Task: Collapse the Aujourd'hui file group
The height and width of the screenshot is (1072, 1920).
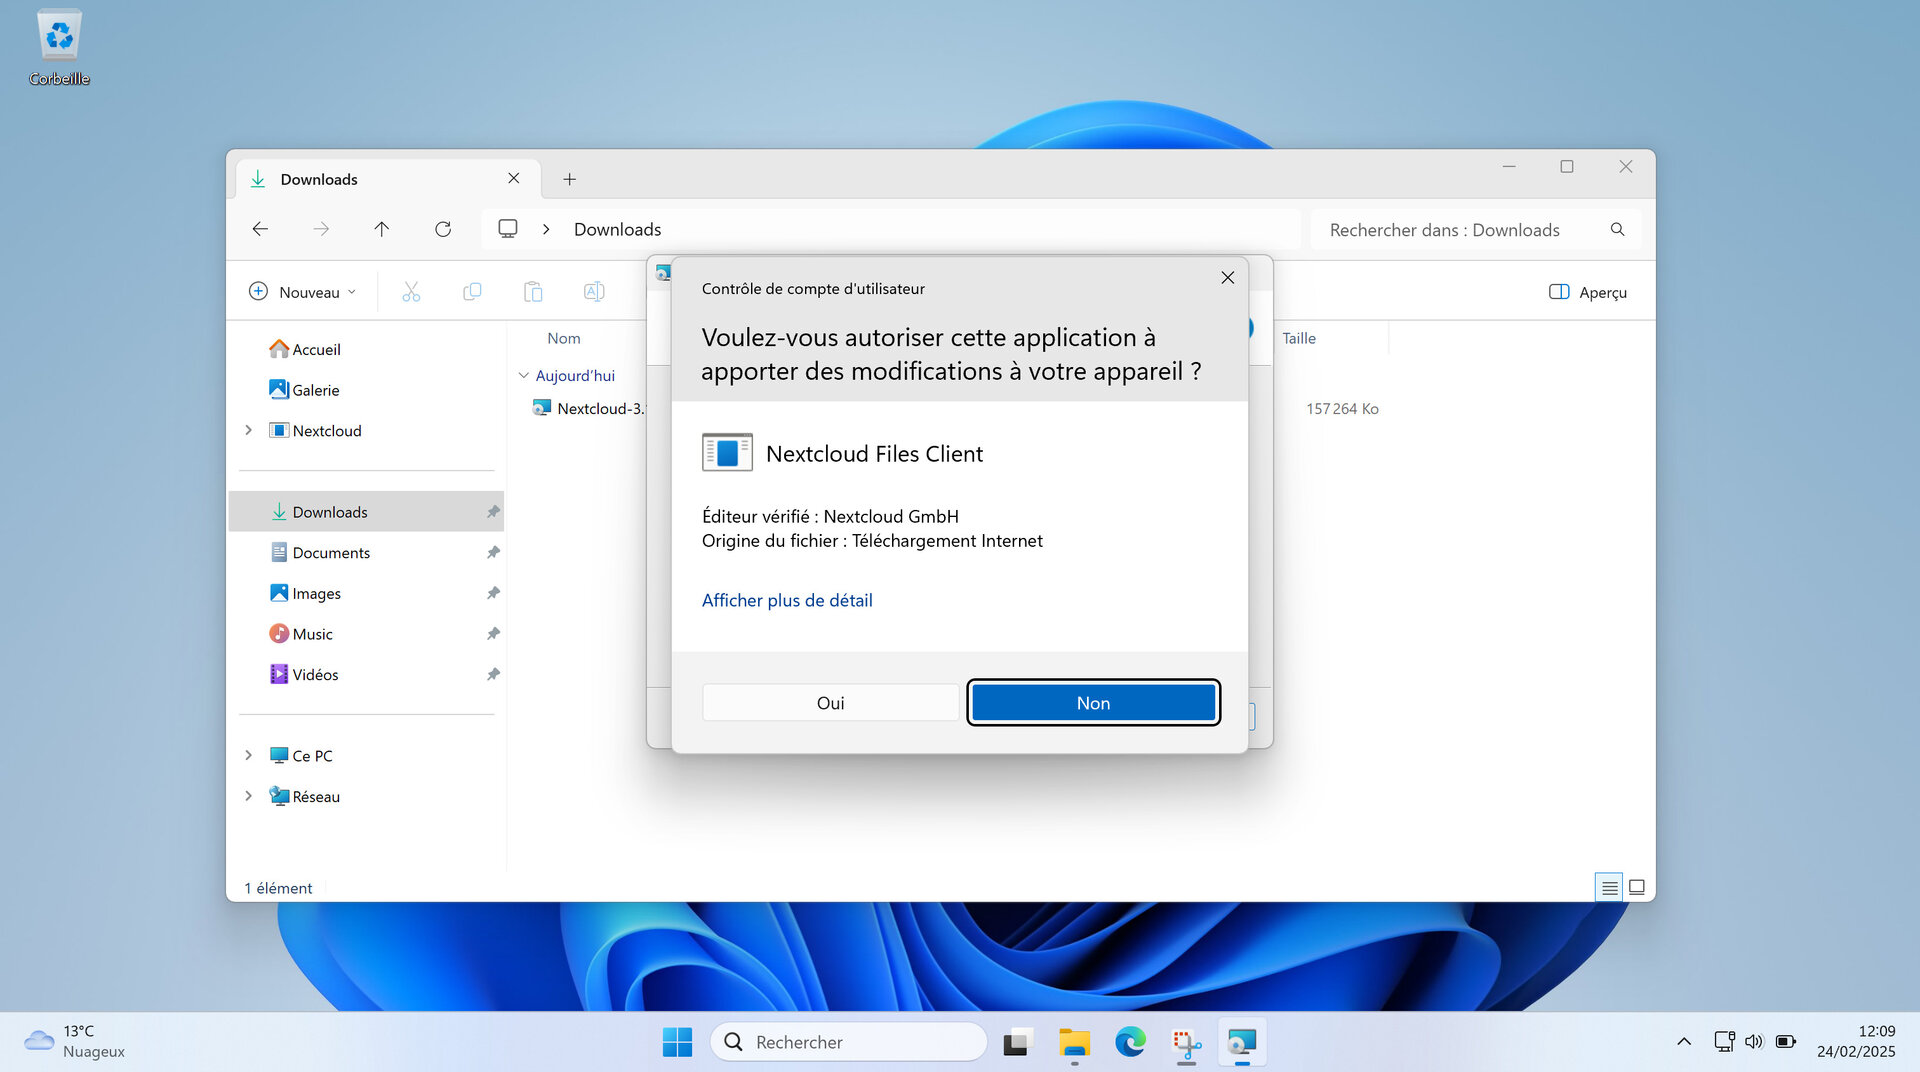Action: (524, 375)
